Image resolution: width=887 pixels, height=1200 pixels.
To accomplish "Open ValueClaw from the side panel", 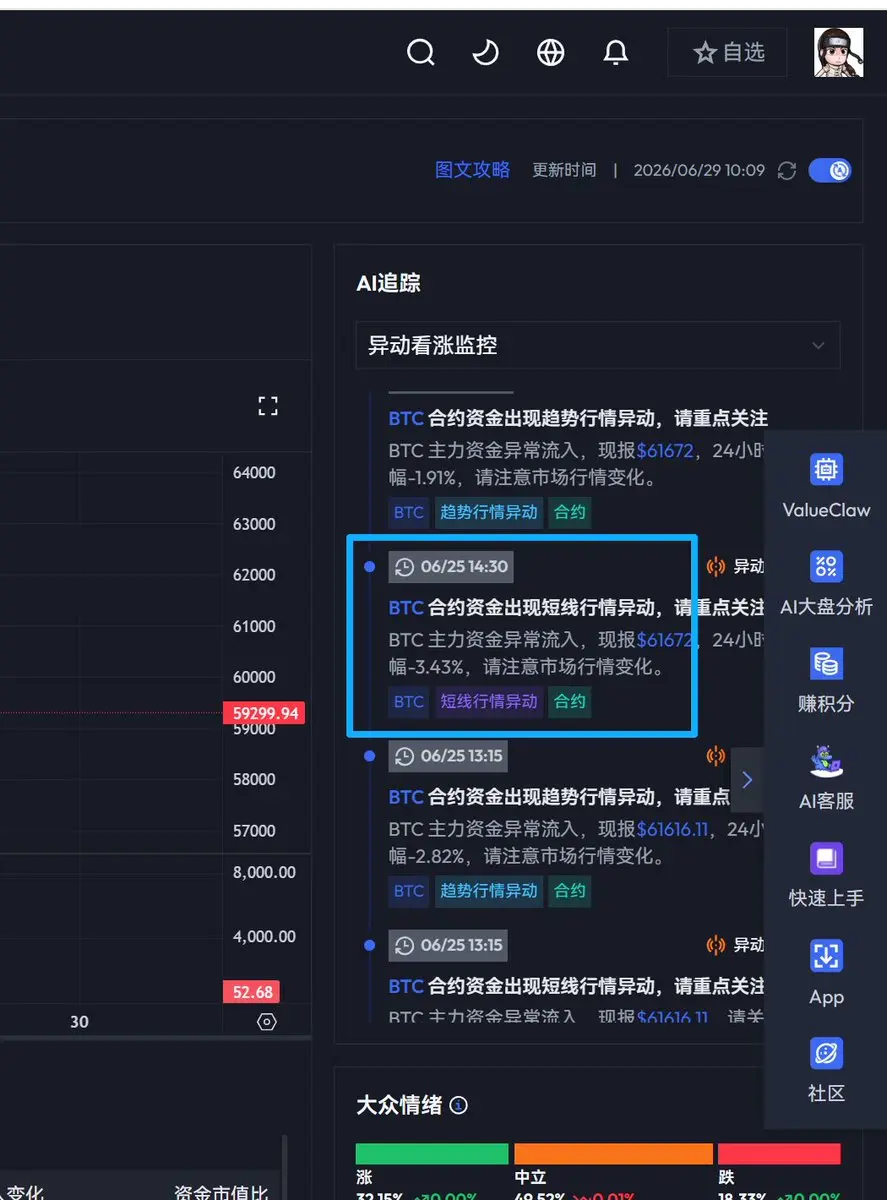I will pos(826,486).
